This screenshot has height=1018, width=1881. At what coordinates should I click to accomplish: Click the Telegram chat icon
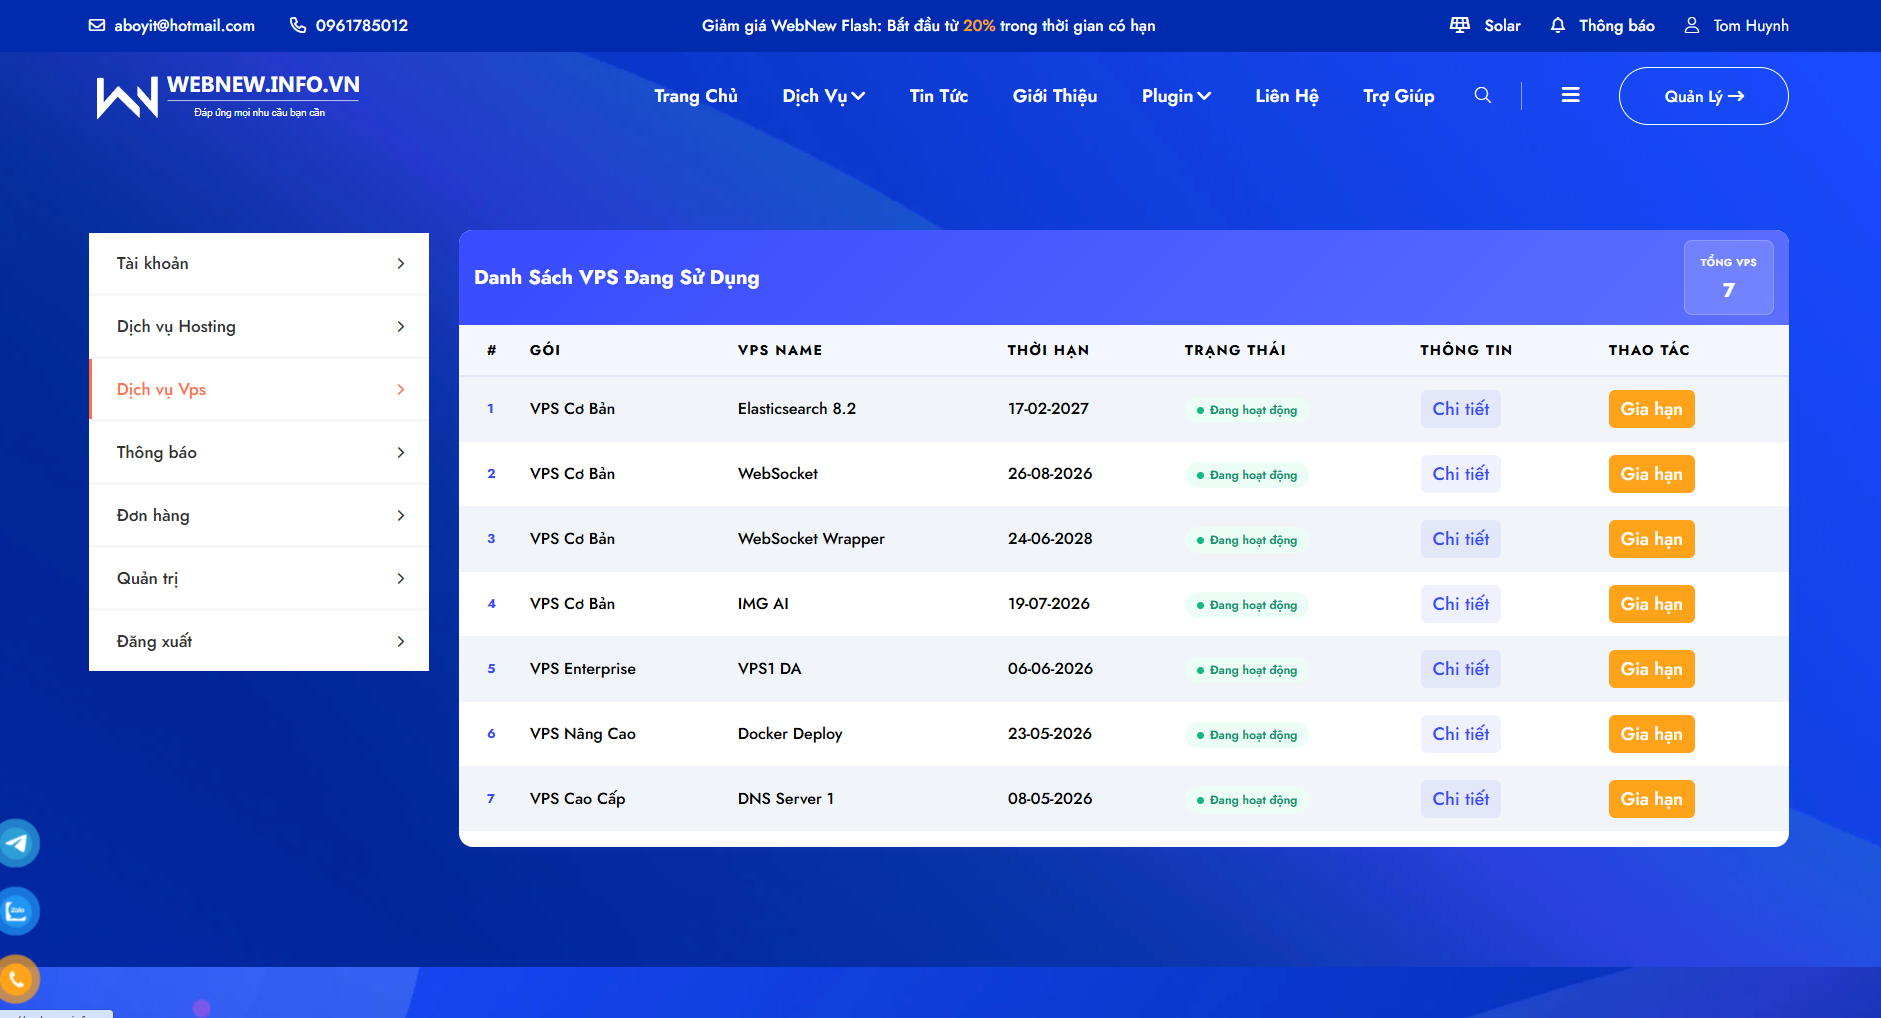pyautogui.click(x=17, y=843)
